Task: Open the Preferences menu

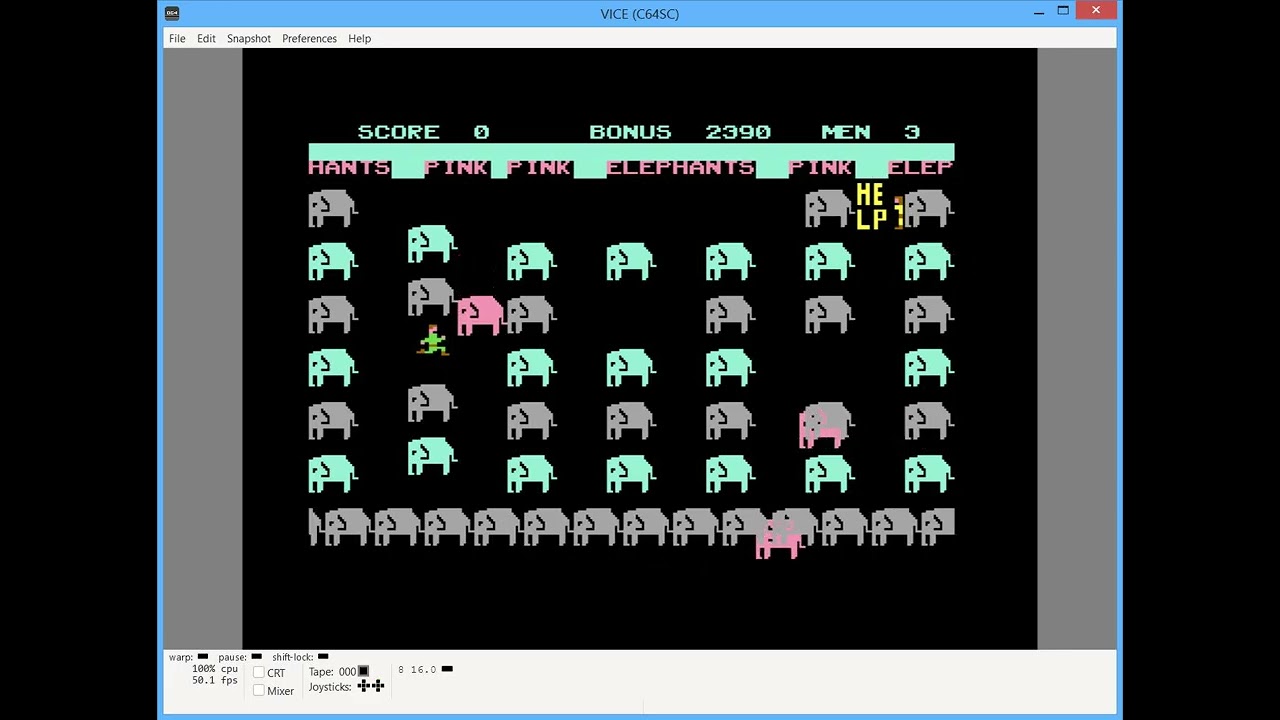Action: [309, 38]
